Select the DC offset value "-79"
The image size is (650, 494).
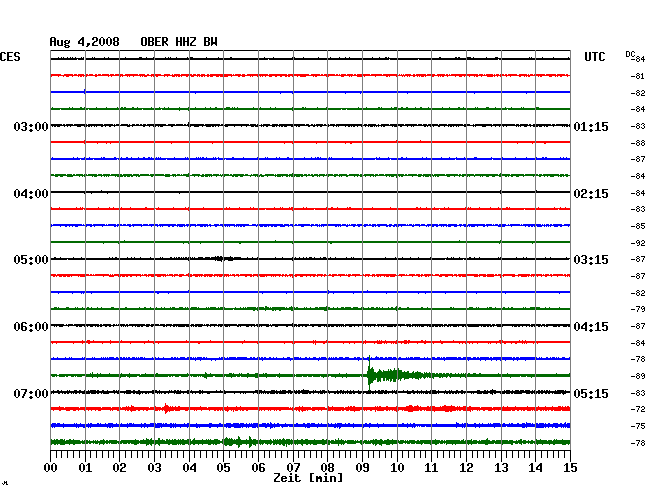[638, 309]
